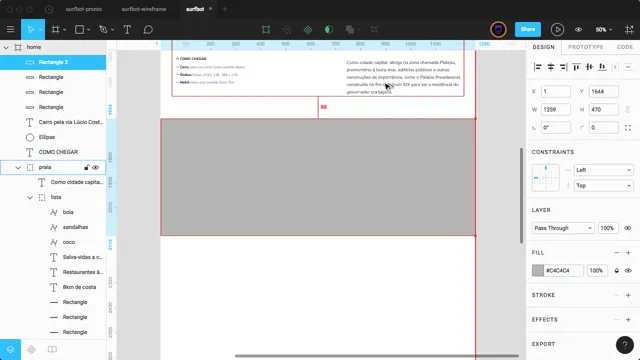Image resolution: width=640 pixels, height=360 pixels.
Task: Open the Assets components icon
Action: pyautogui.click(x=31, y=349)
